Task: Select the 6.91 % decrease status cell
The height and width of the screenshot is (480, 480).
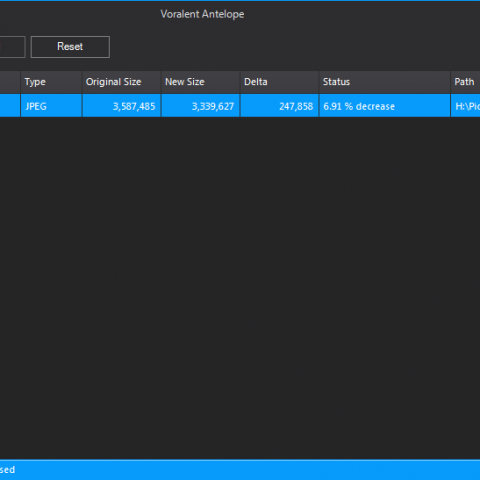Action: tap(385, 106)
